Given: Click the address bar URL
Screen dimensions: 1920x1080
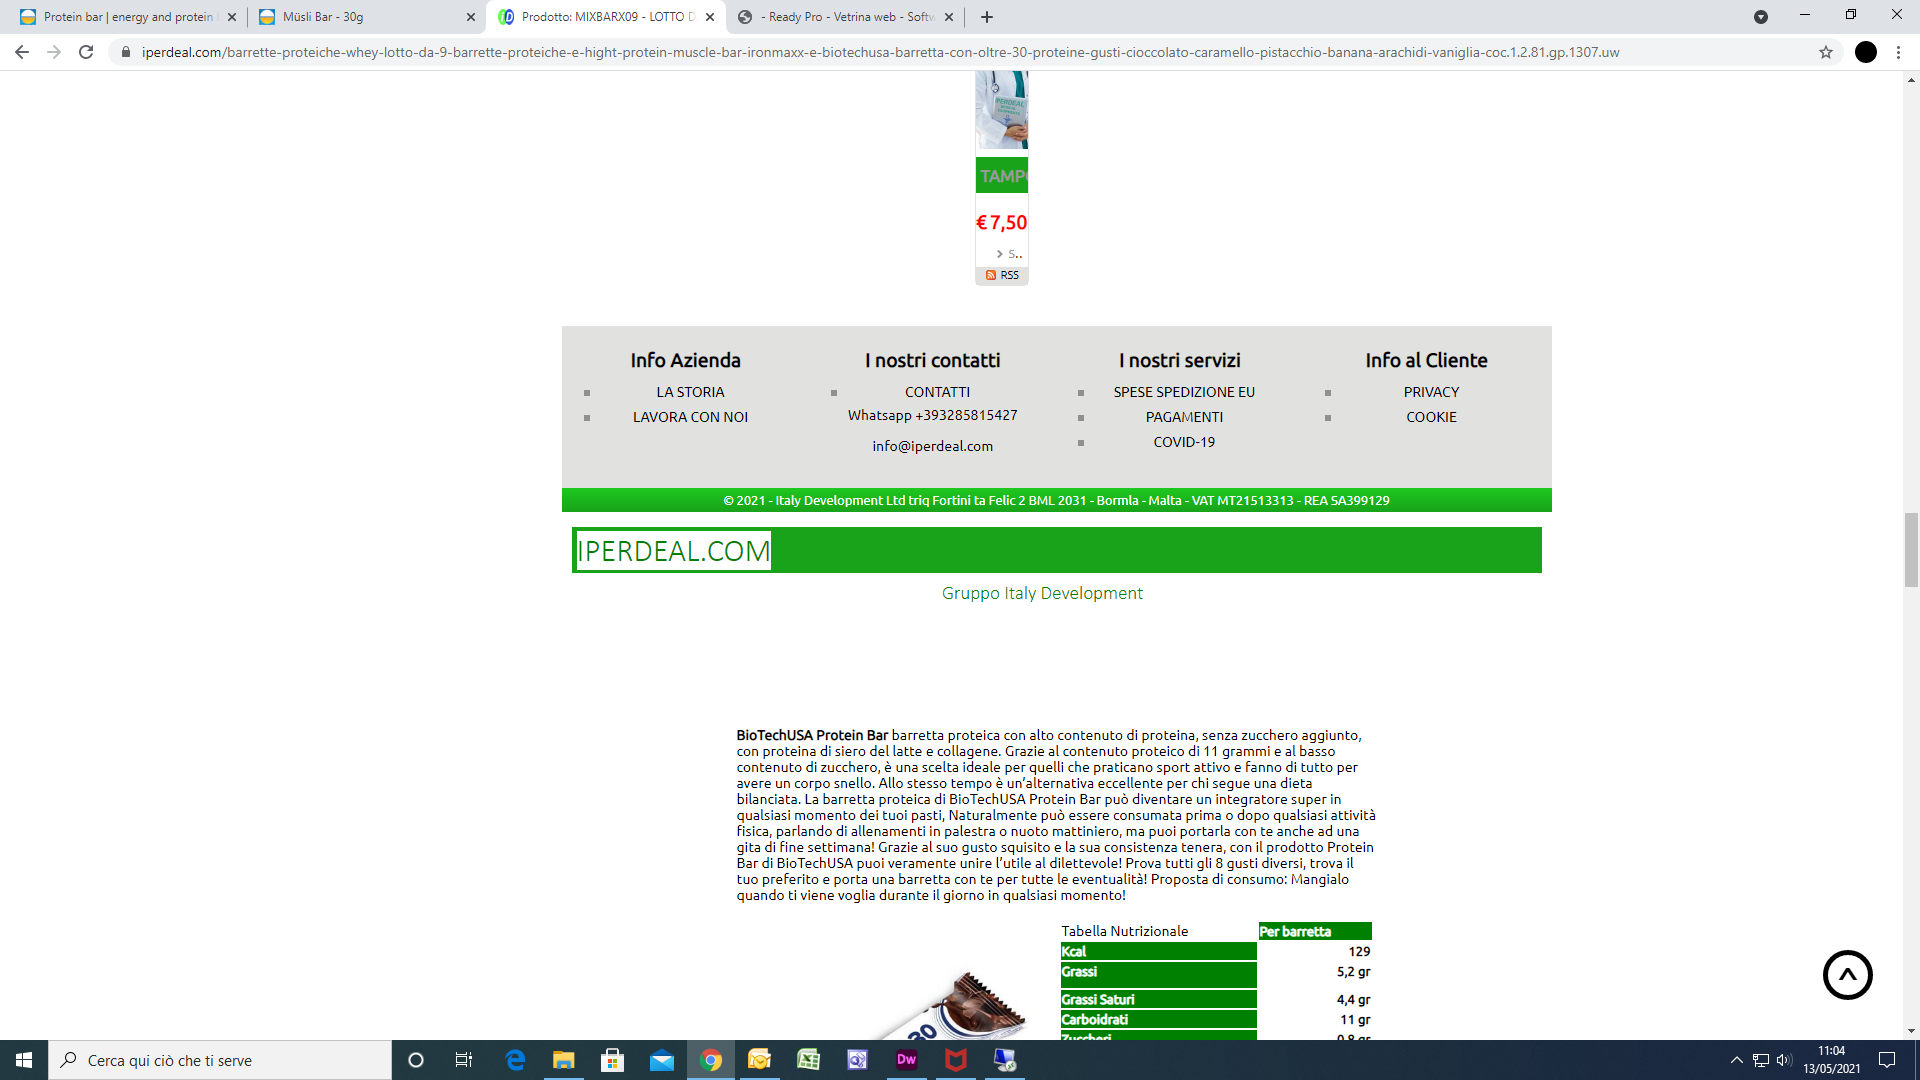Looking at the screenshot, I should (x=880, y=52).
